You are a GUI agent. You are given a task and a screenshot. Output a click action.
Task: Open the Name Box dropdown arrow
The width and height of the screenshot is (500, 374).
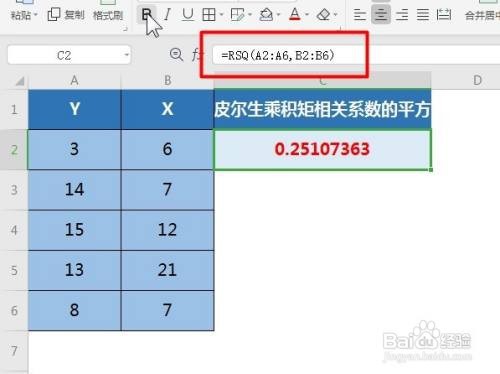click(126, 55)
